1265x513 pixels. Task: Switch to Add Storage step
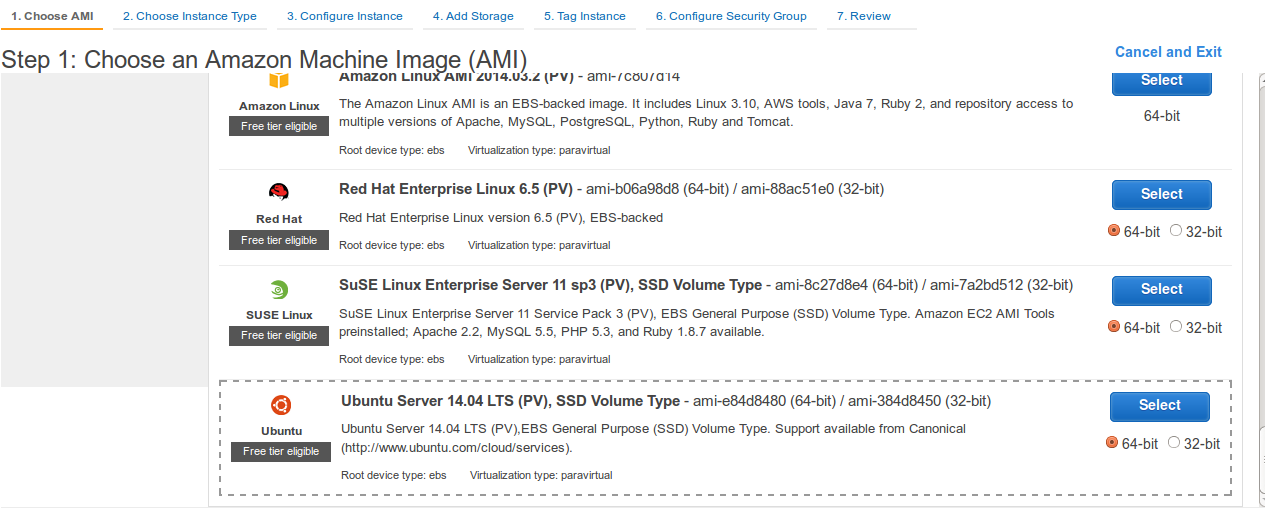click(x=473, y=16)
